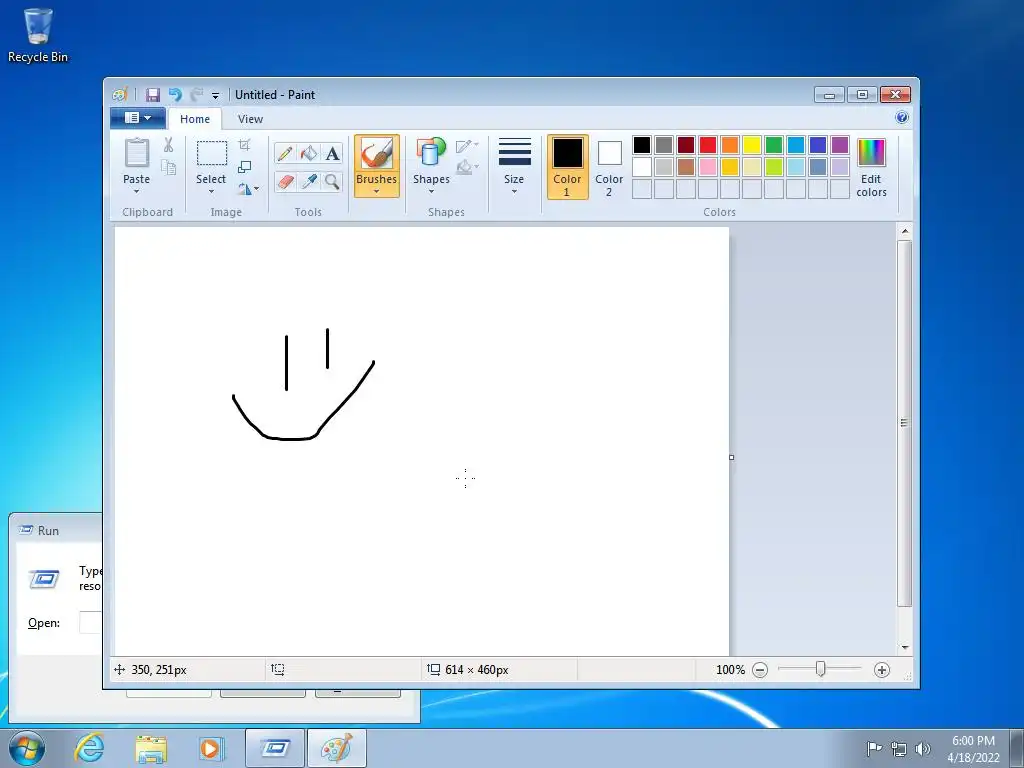Pick the black color swatch
This screenshot has height=768, width=1024.
pyautogui.click(x=642, y=144)
